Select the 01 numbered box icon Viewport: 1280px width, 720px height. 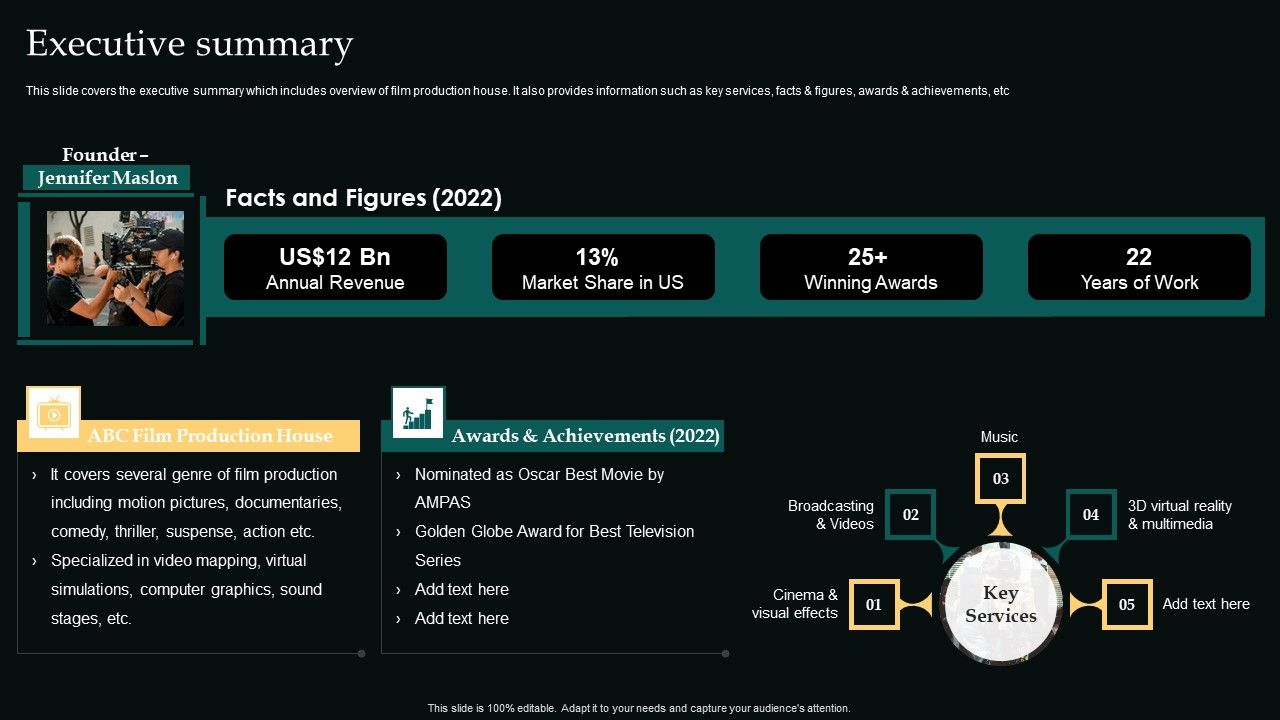tap(874, 604)
